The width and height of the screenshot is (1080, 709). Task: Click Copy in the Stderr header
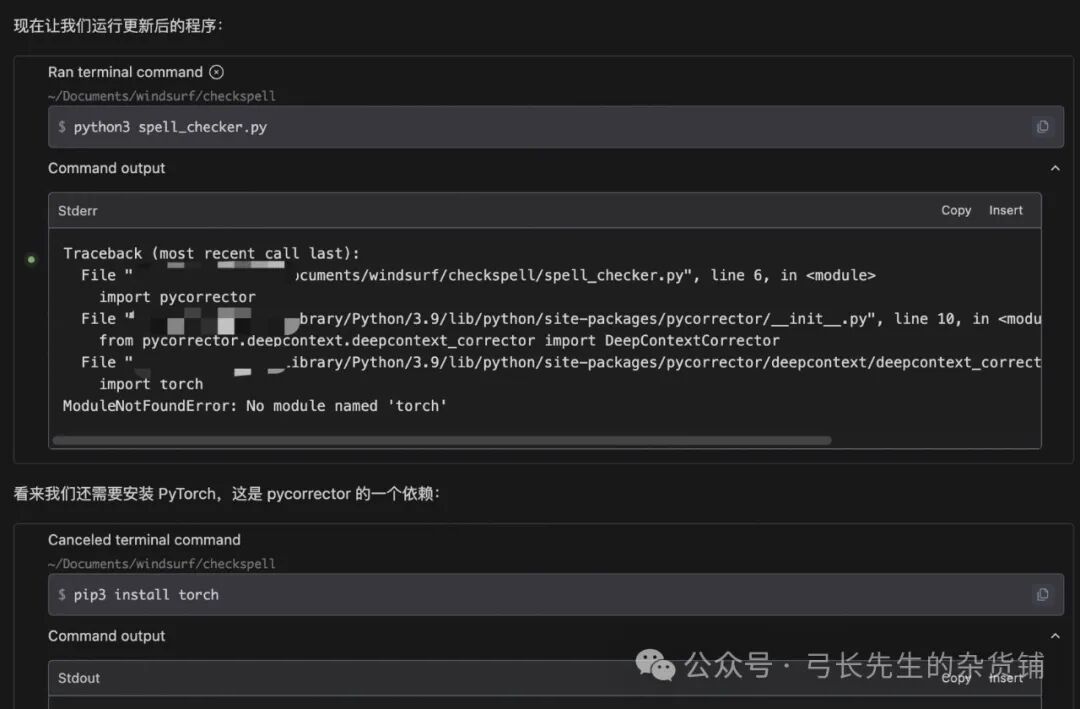(956, 210)
